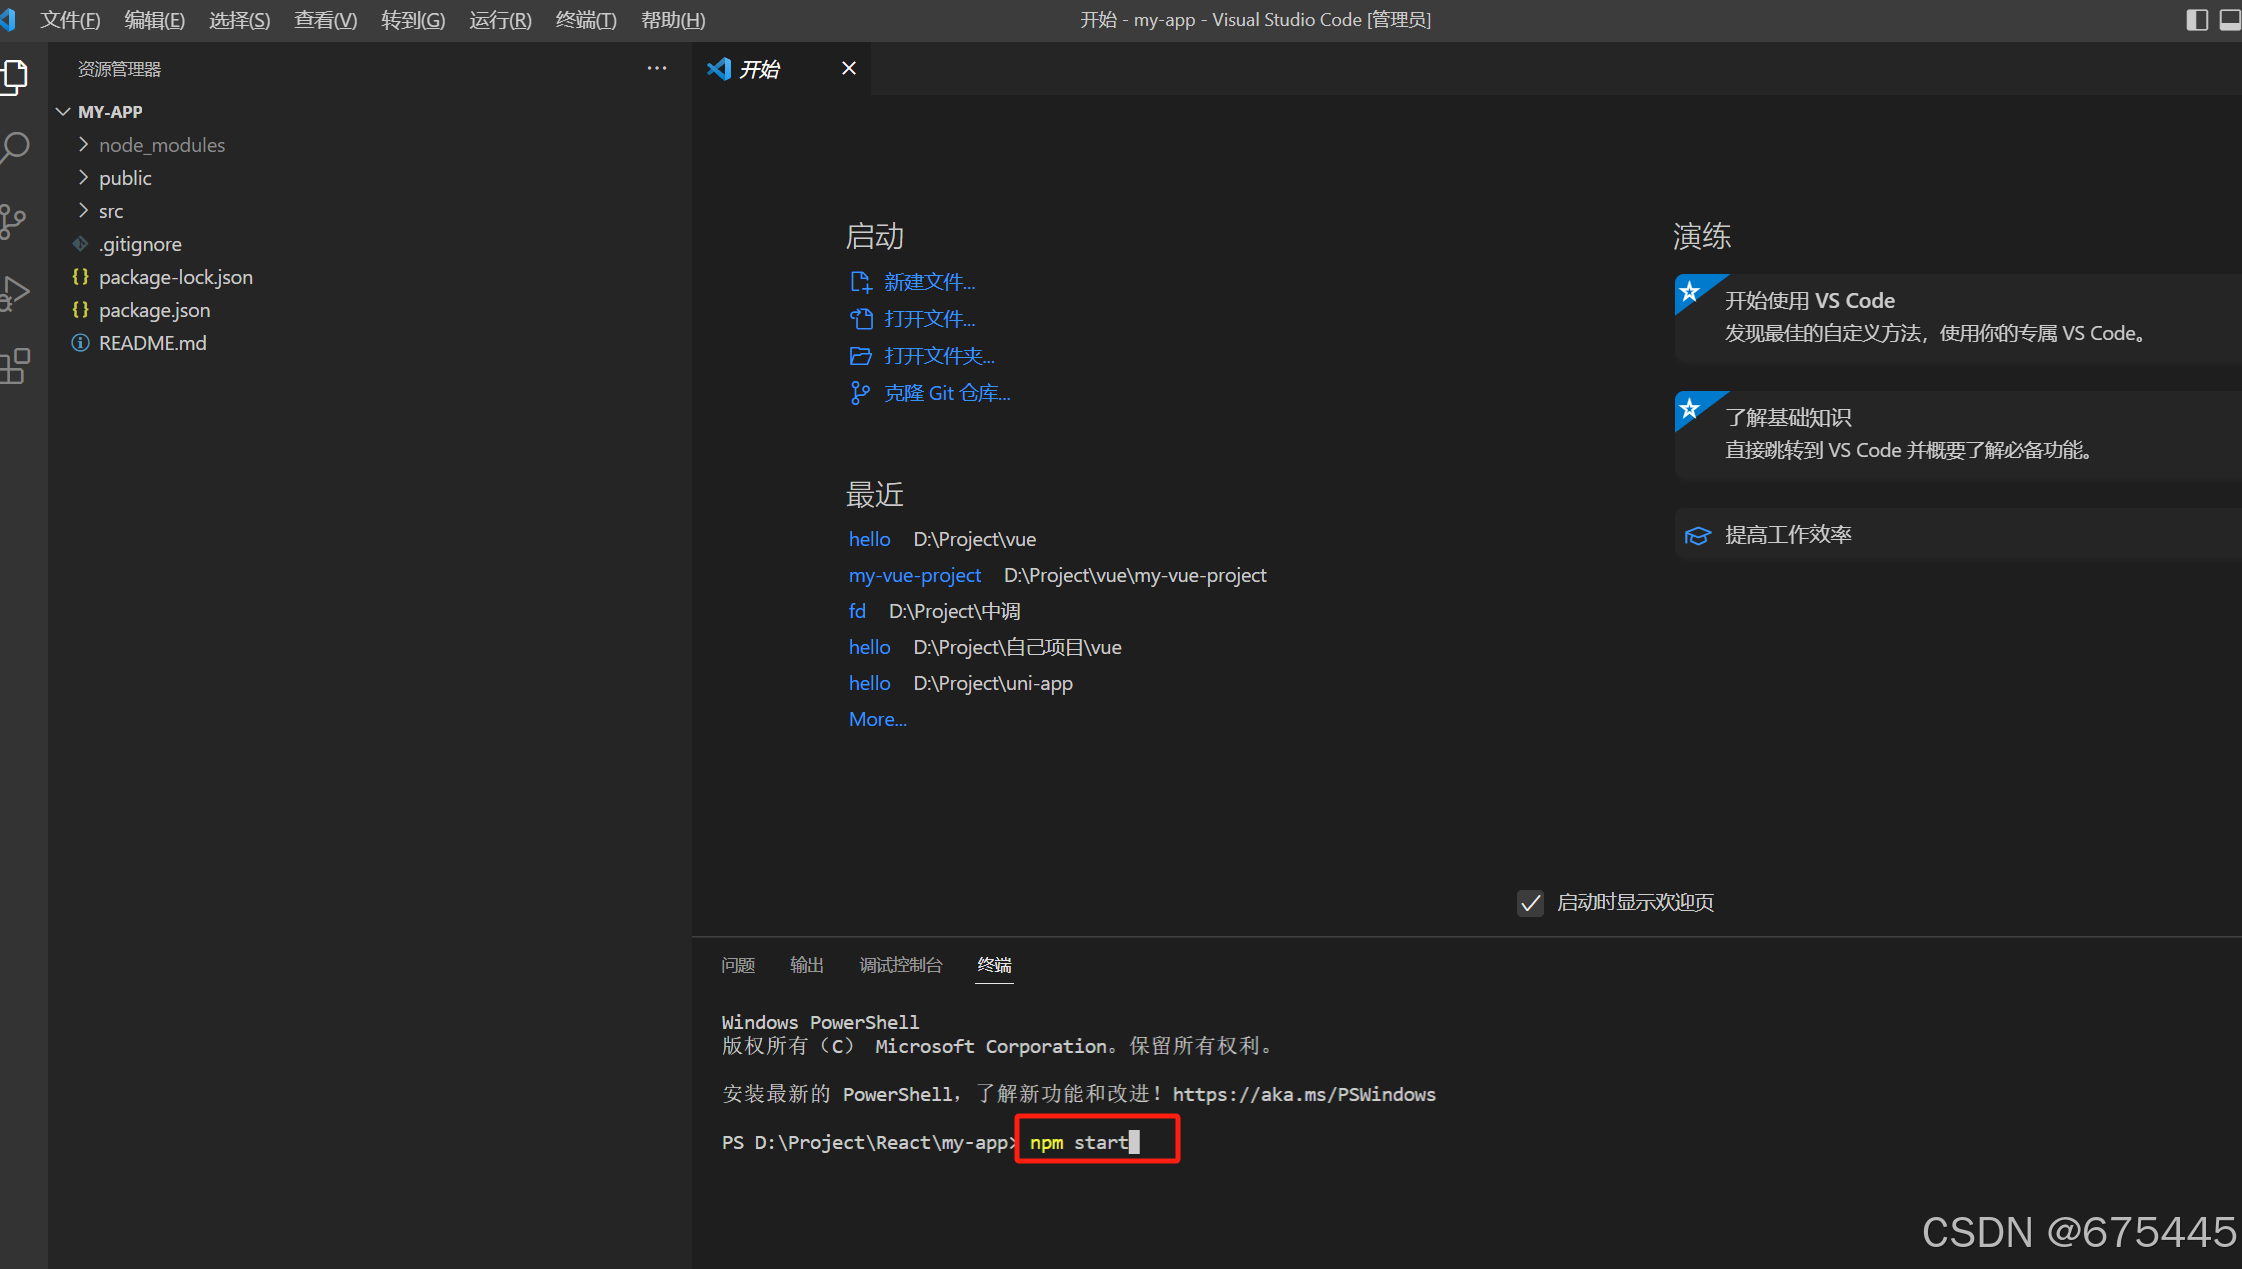Uncheck show welcome page on startup
The width and height of the screenshot is (2242, 1269).
1530,903
